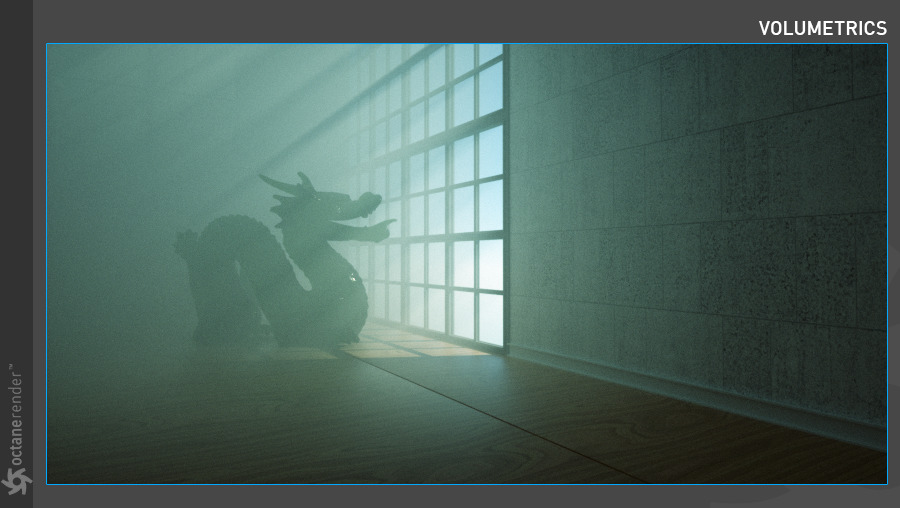Click the dragon's spiked tail tip

185,240
